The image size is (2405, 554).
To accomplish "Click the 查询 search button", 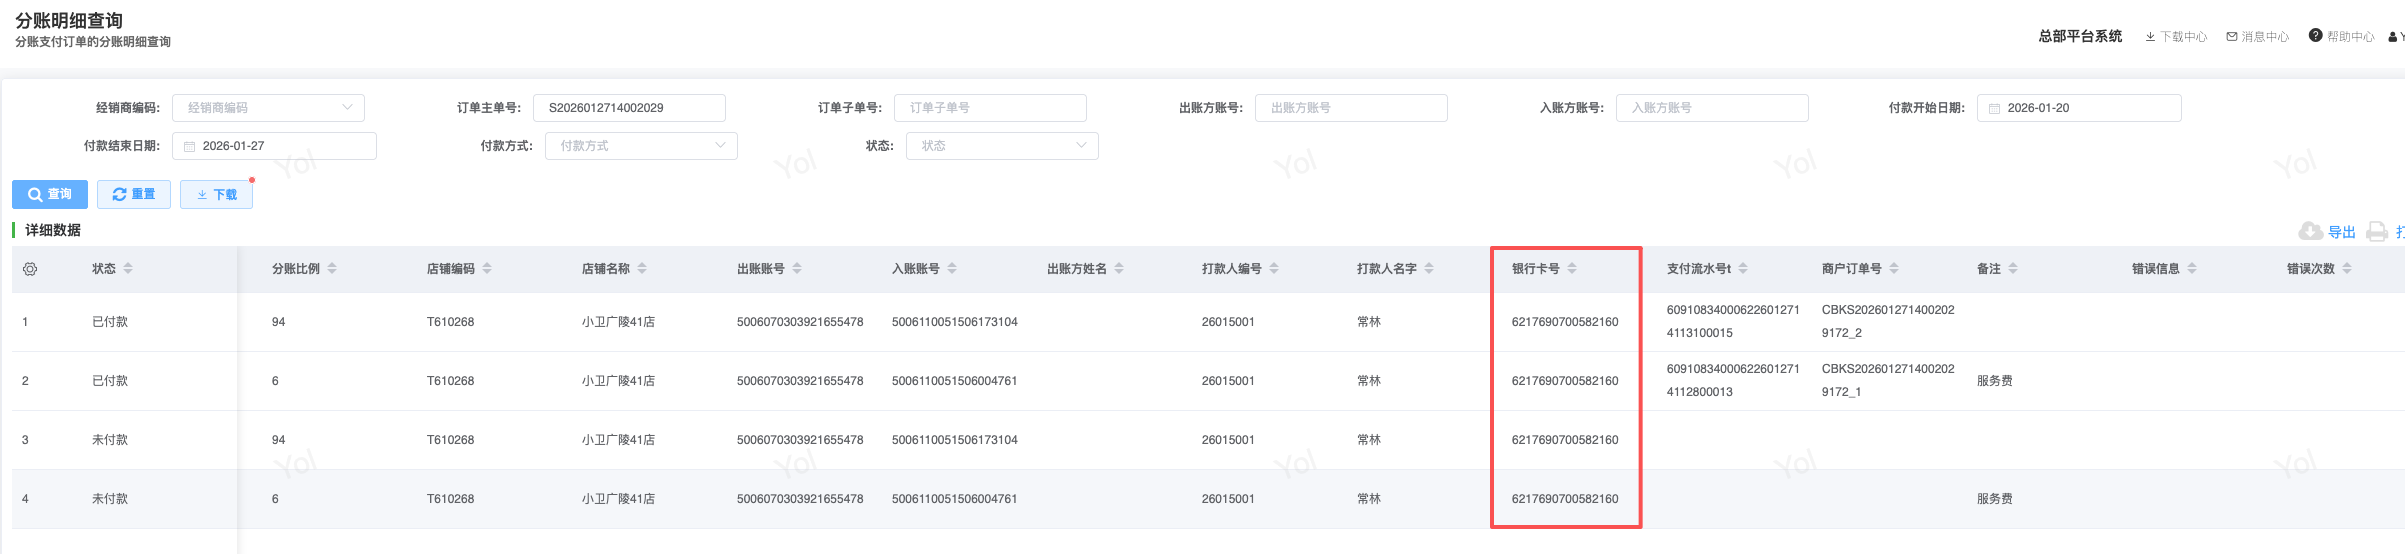I will click(50, 194).
